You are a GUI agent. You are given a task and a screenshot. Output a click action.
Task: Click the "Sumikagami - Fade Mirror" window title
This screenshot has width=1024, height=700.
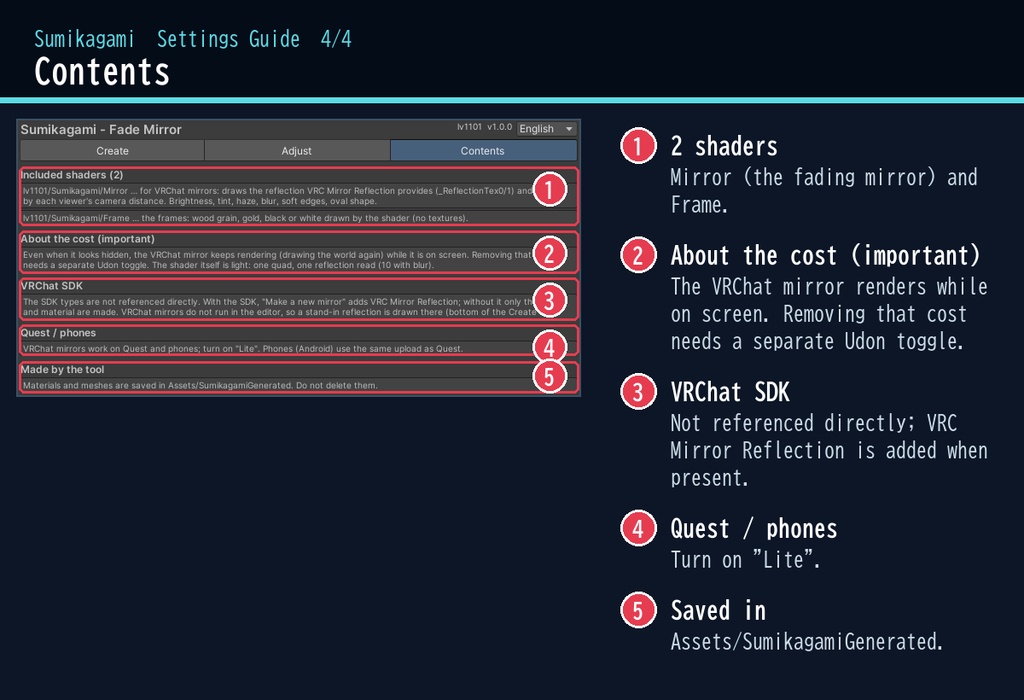[101, 129]
